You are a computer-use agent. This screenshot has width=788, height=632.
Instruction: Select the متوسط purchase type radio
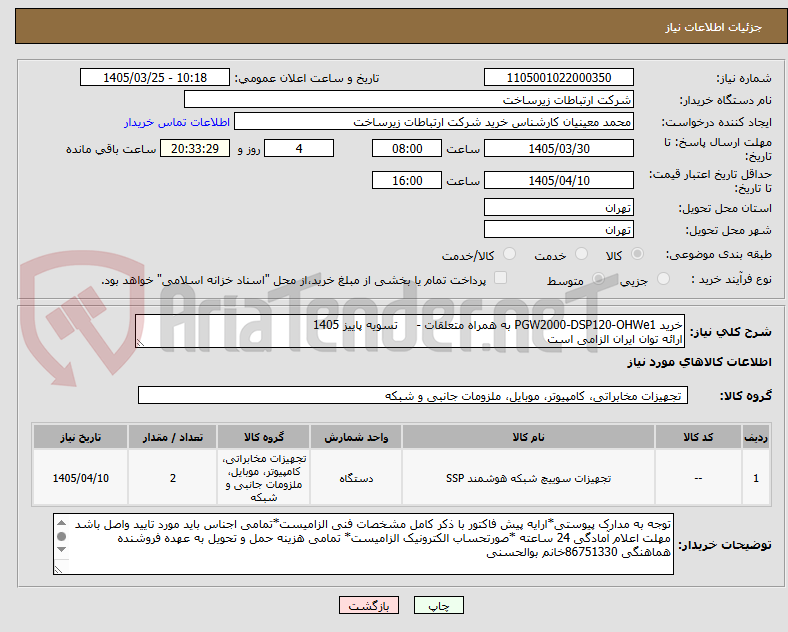point(598,279)
